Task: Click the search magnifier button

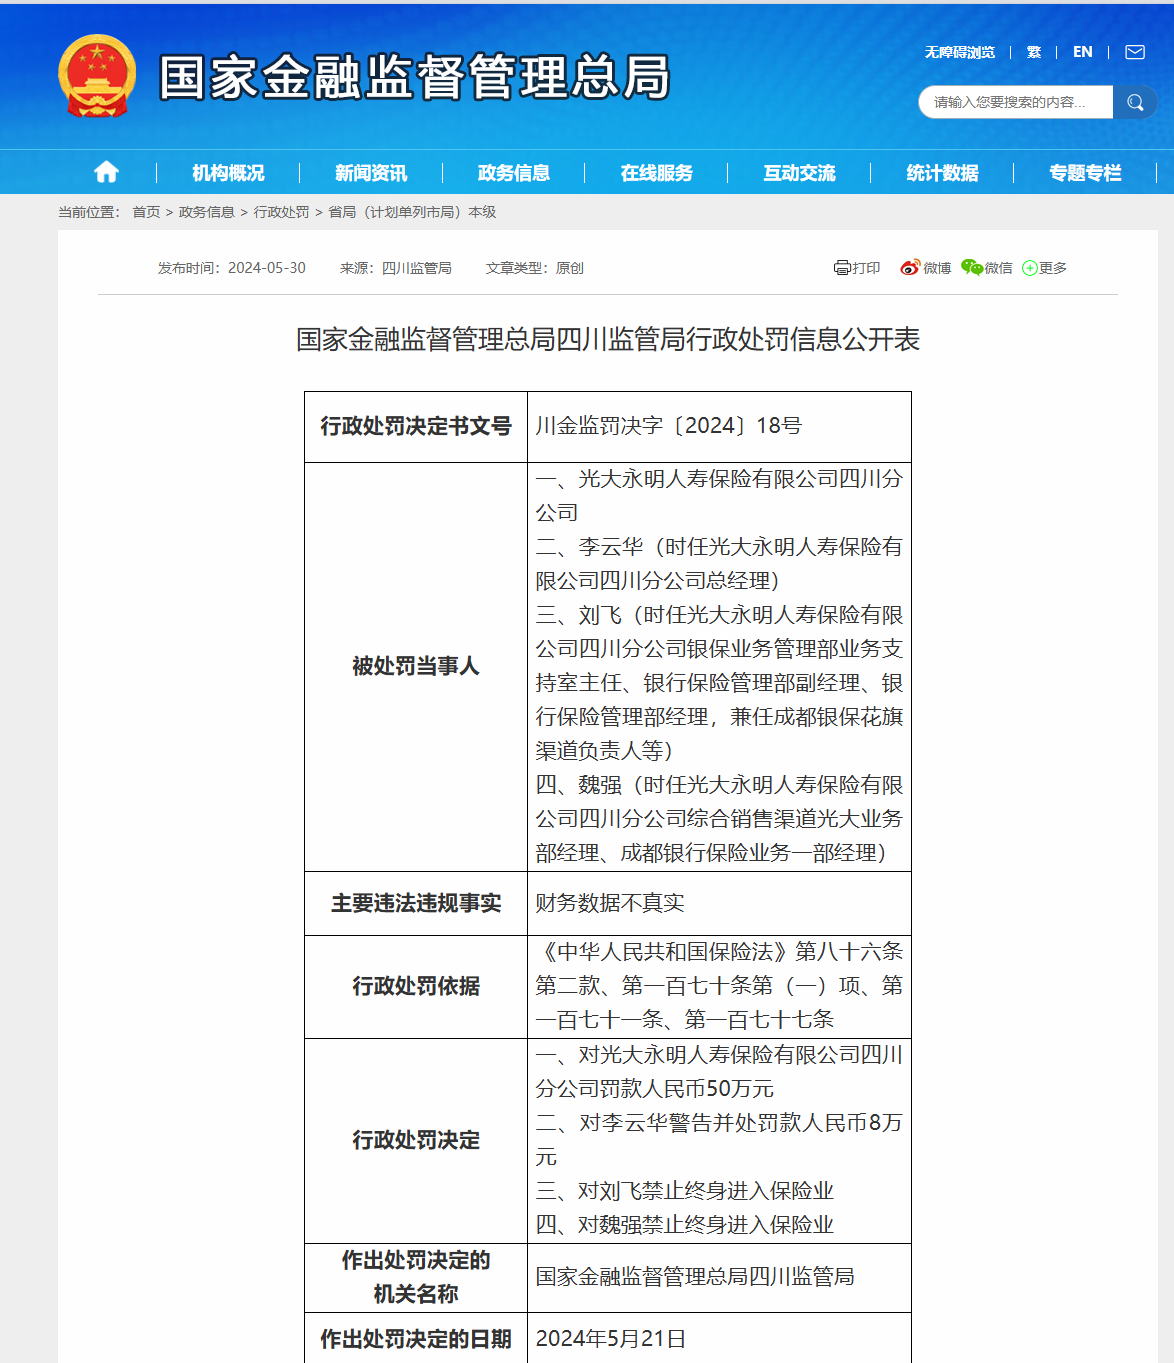Action: coord(1135,102)
